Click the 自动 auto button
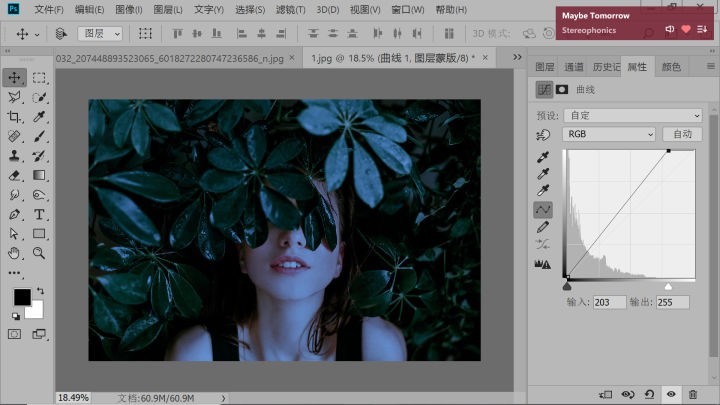Viewport: 720px width, 405px height. point(682,134)
